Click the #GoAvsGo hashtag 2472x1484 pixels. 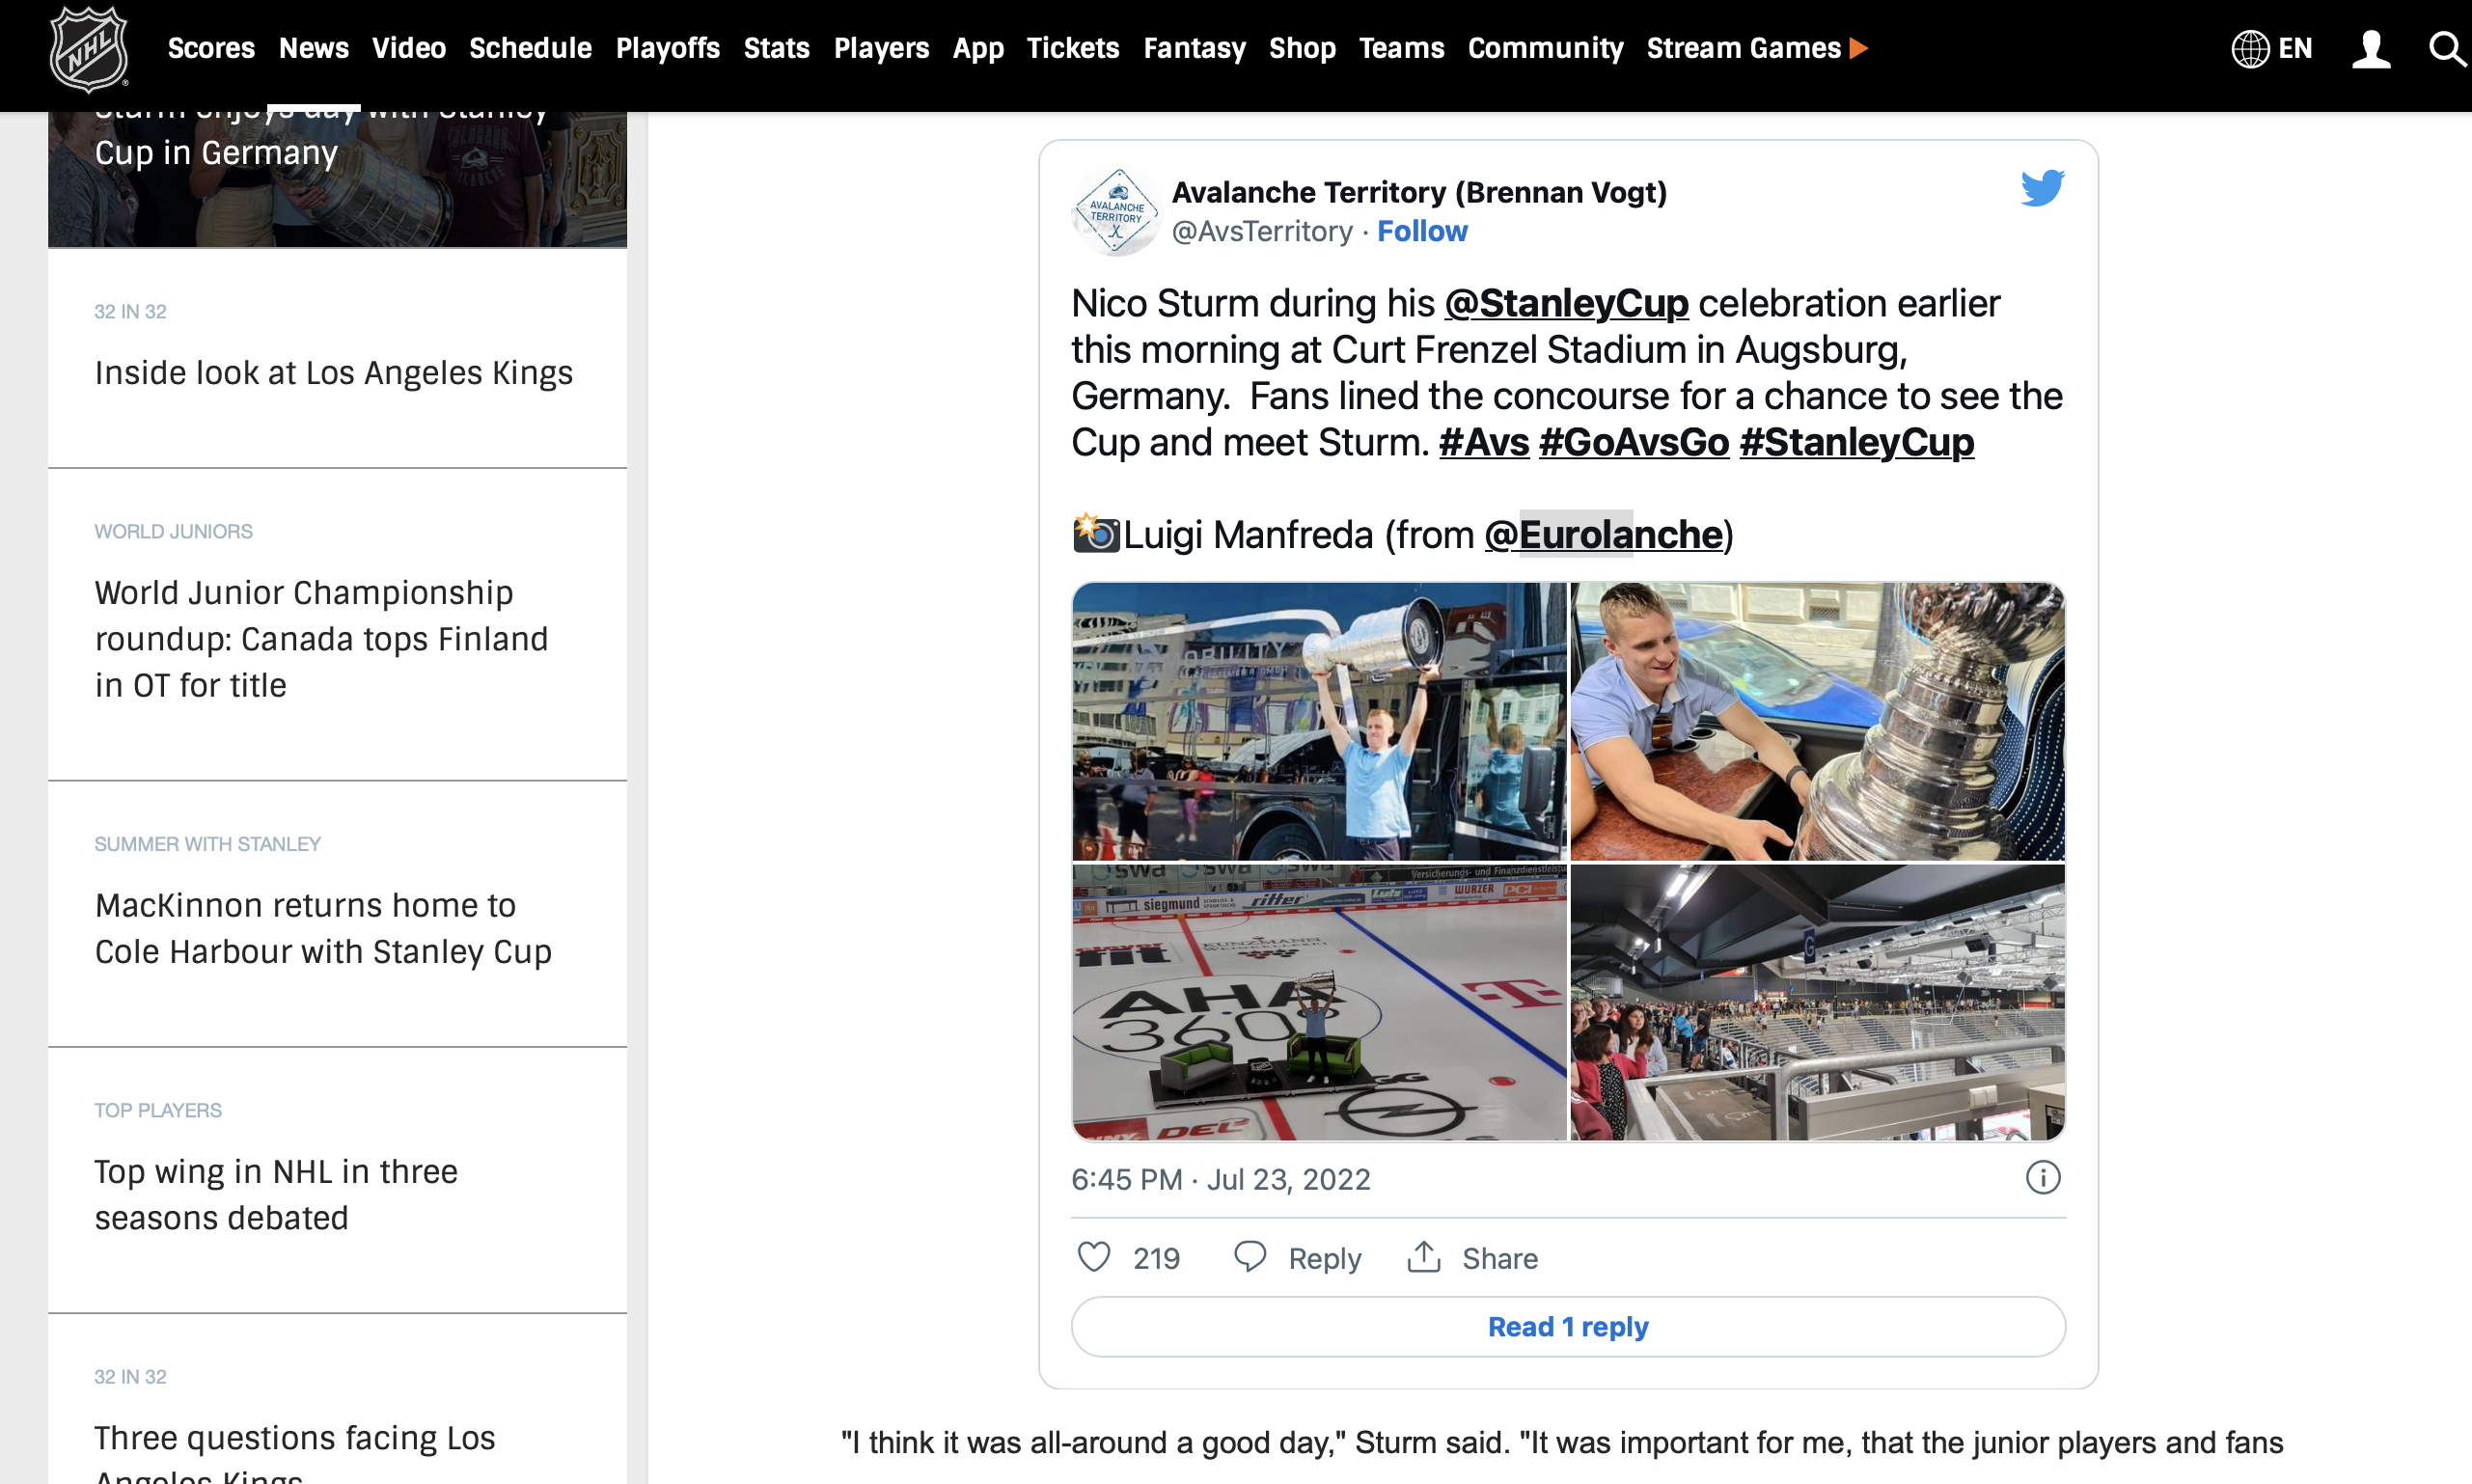pos(1634,442)
